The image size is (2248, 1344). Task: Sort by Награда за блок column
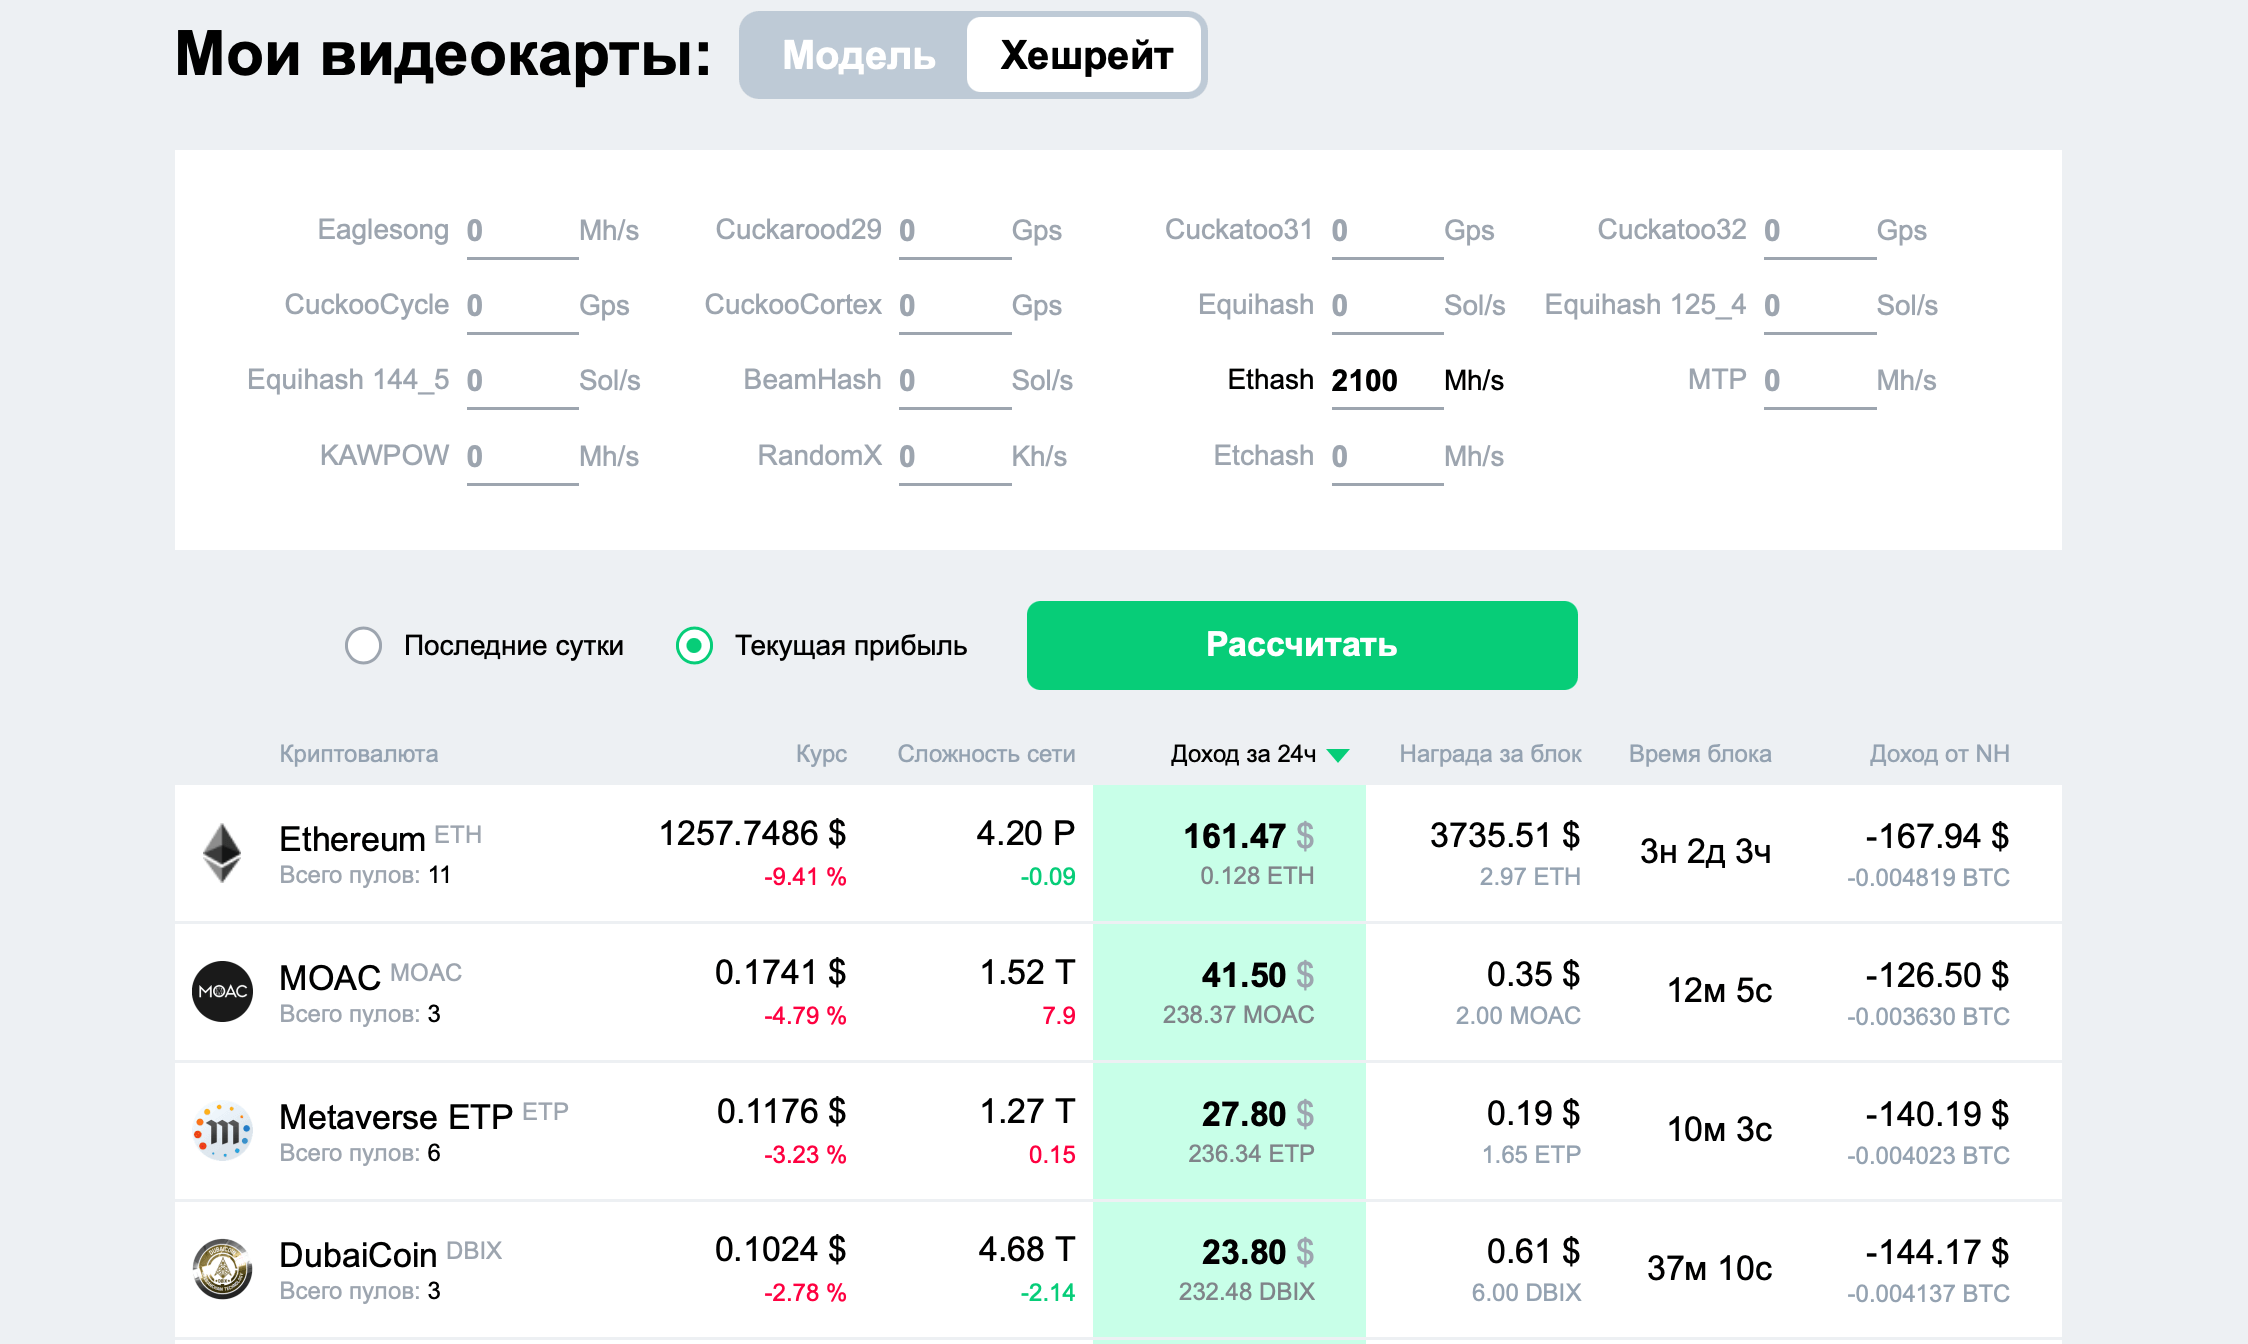coord(1490,754)
